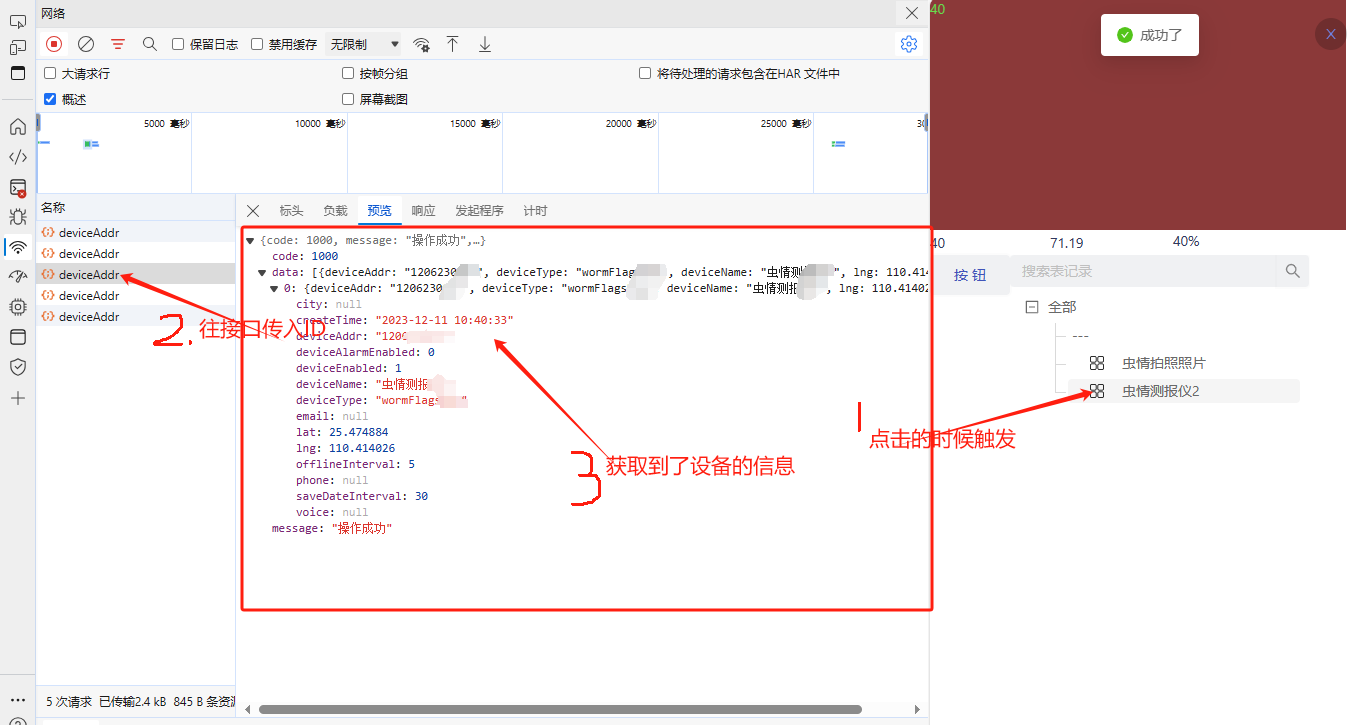Check the 屏幕截图 option
The image size is (1355, 725).
pos(348,99)
